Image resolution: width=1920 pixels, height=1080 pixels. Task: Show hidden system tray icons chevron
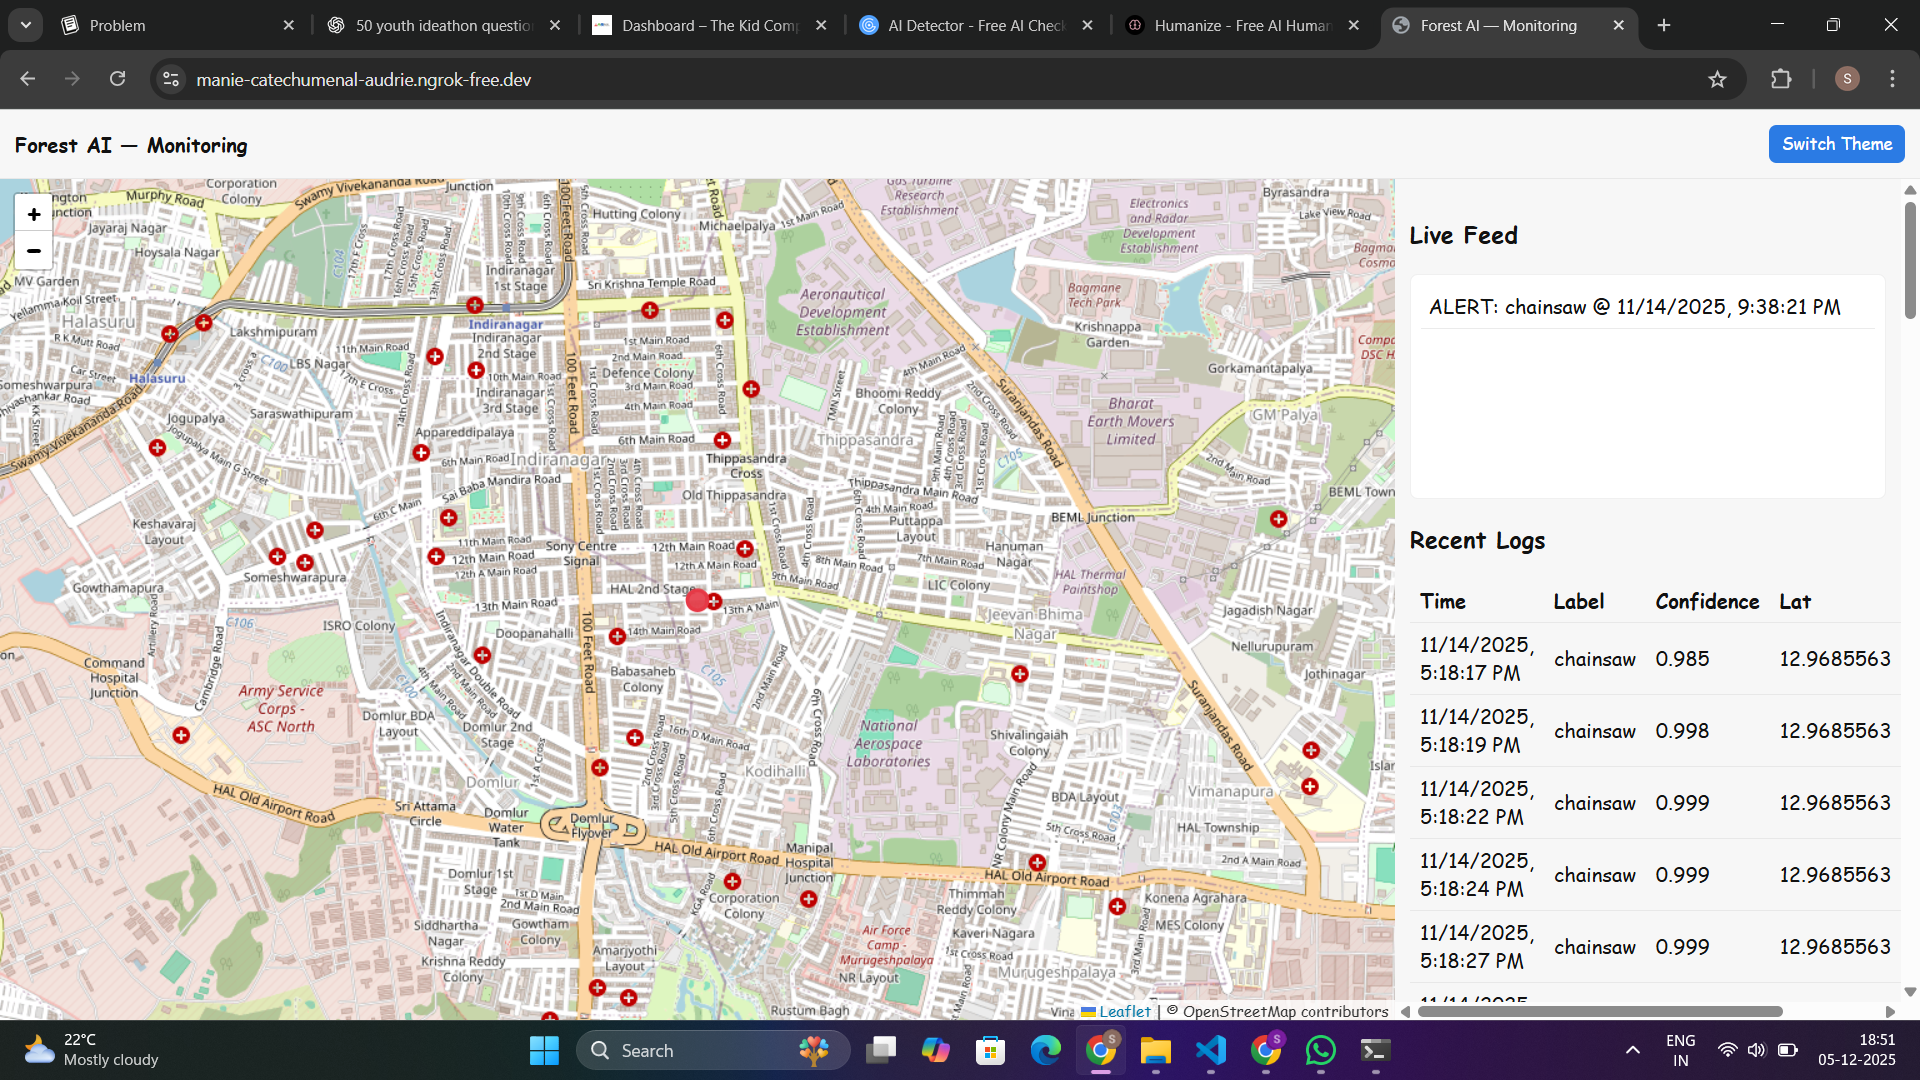click(1632, 1050)
